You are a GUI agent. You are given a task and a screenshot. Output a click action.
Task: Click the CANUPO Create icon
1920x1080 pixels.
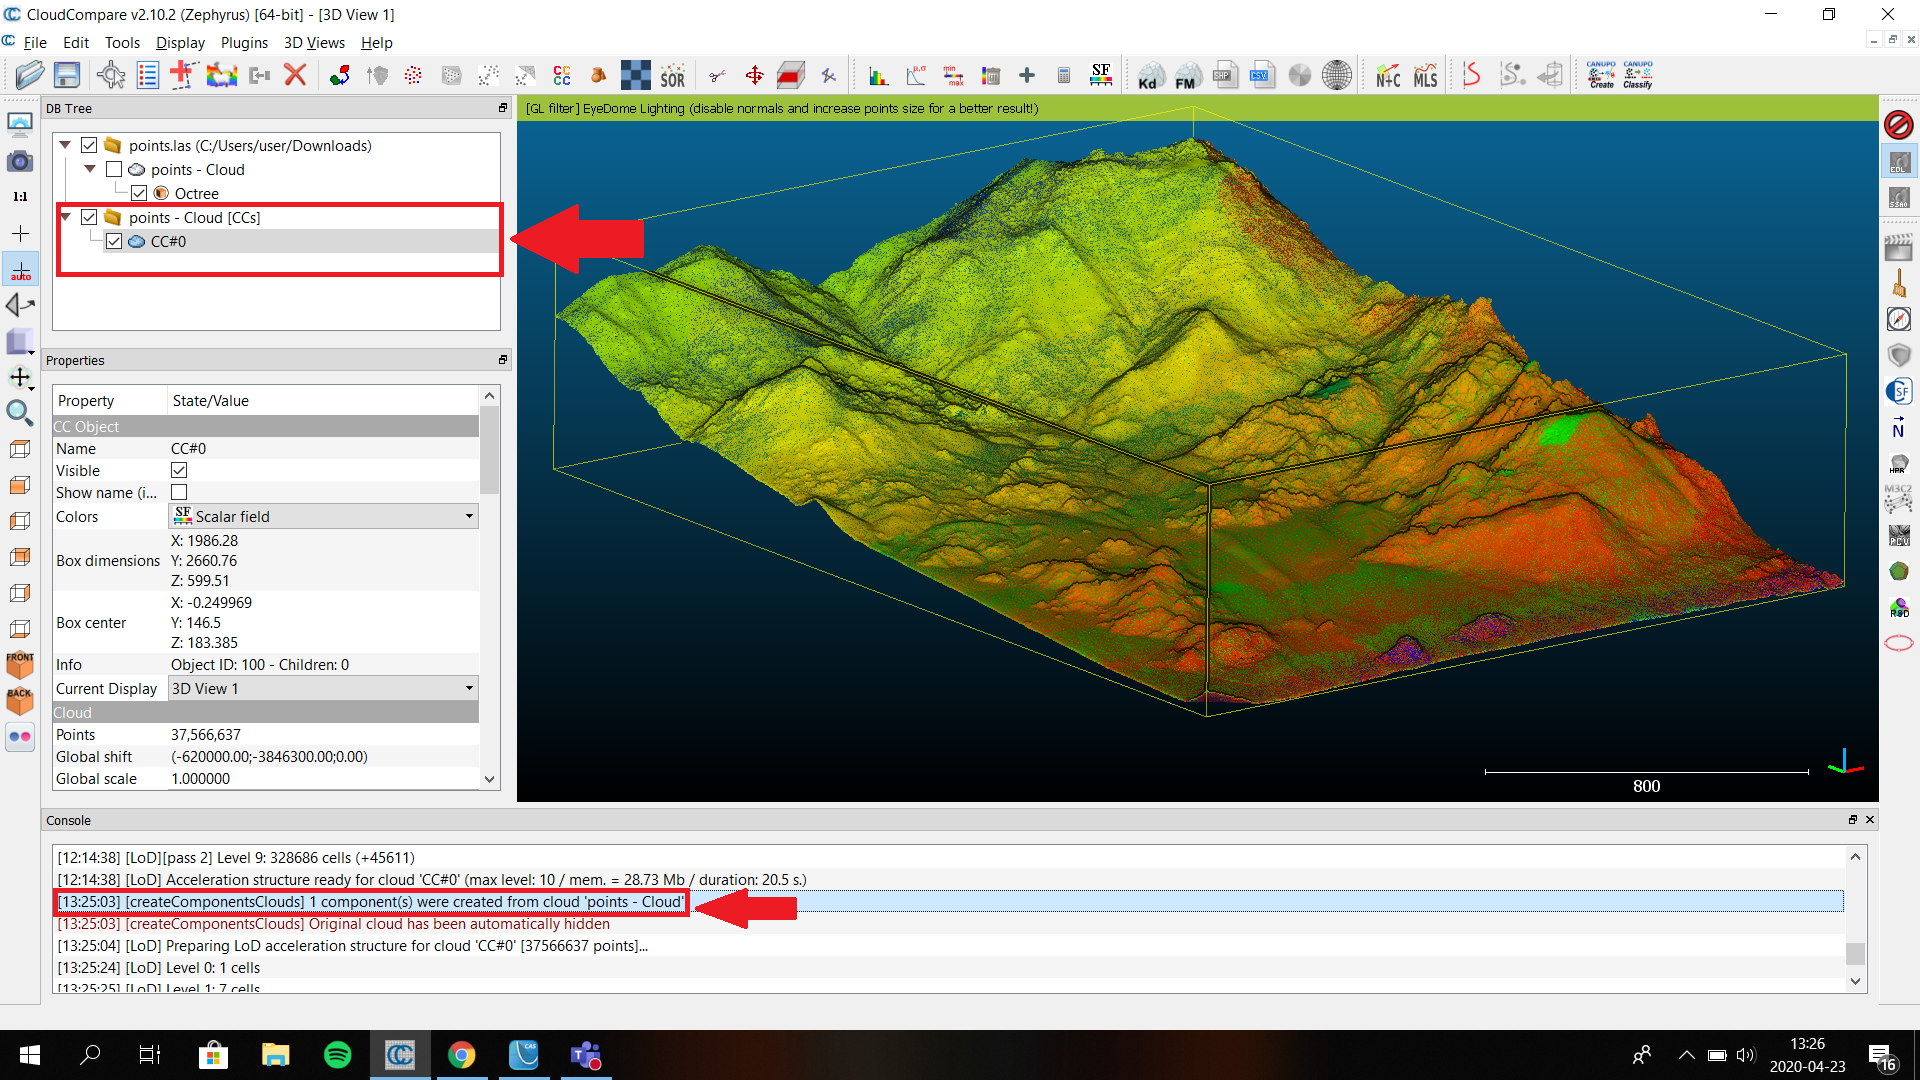[x=1601, y=75]
